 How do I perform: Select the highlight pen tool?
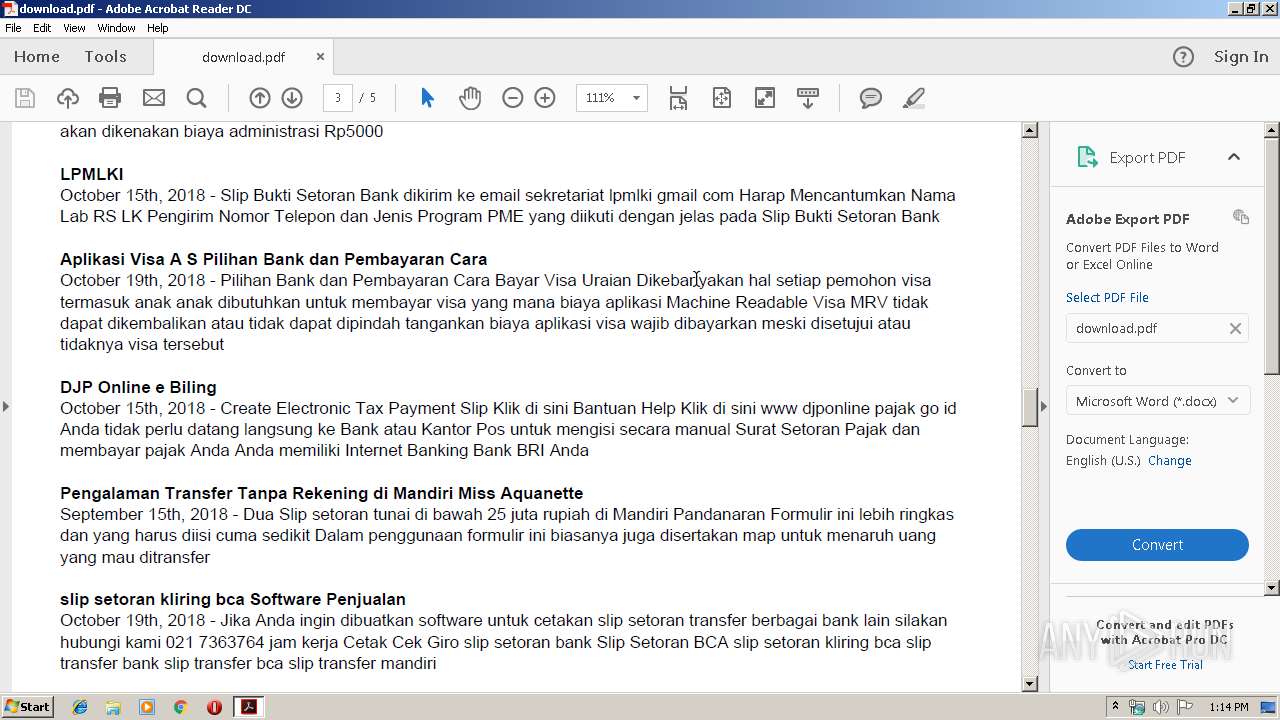[x=913, y=98]
